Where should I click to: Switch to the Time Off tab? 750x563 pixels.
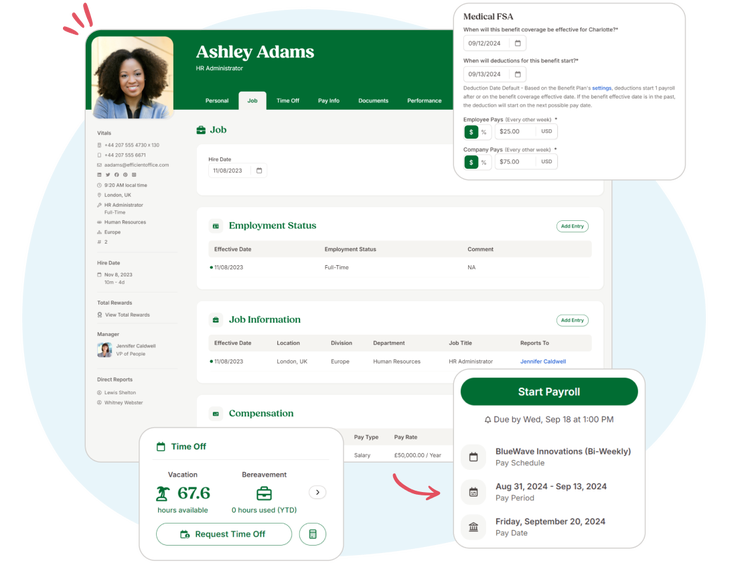[287, 100]
